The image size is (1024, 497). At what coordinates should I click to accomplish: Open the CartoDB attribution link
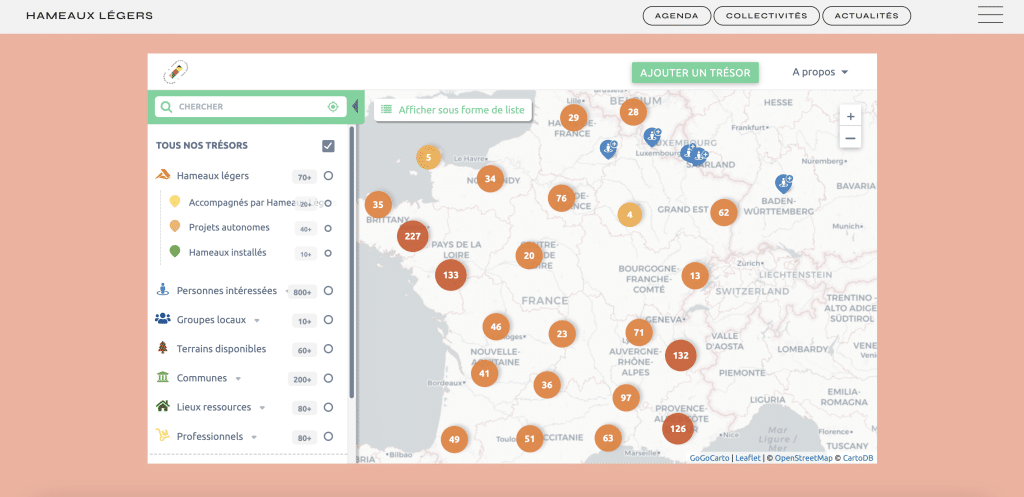857,458
